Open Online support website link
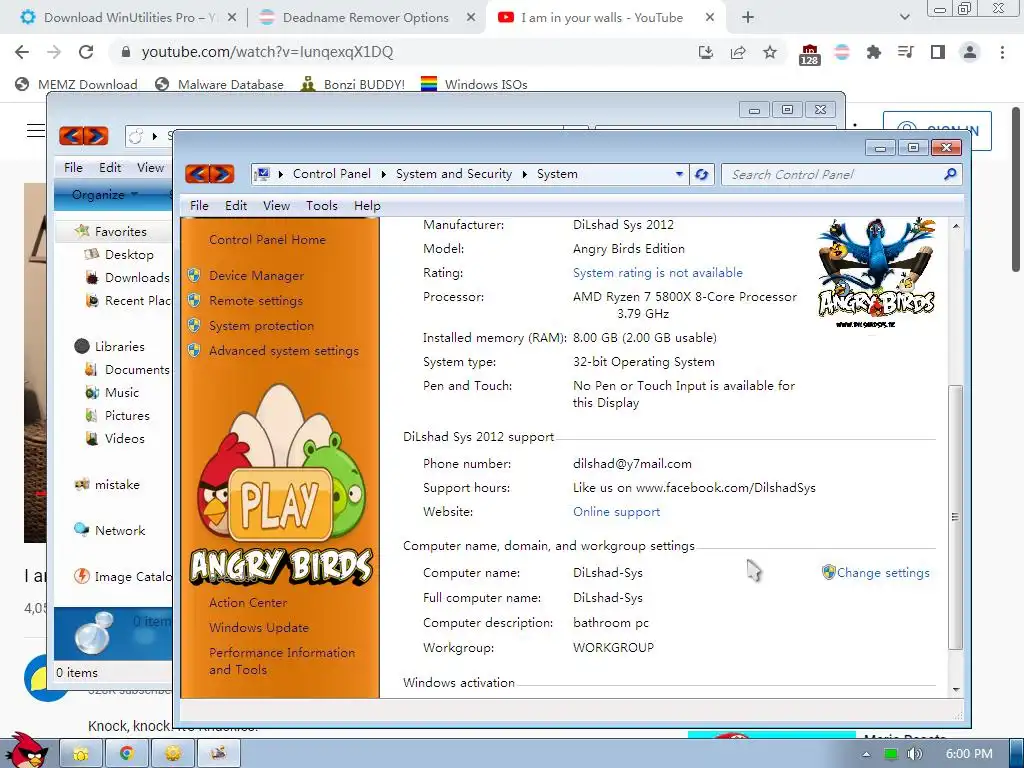The image size is (1024, 768). 616,511
